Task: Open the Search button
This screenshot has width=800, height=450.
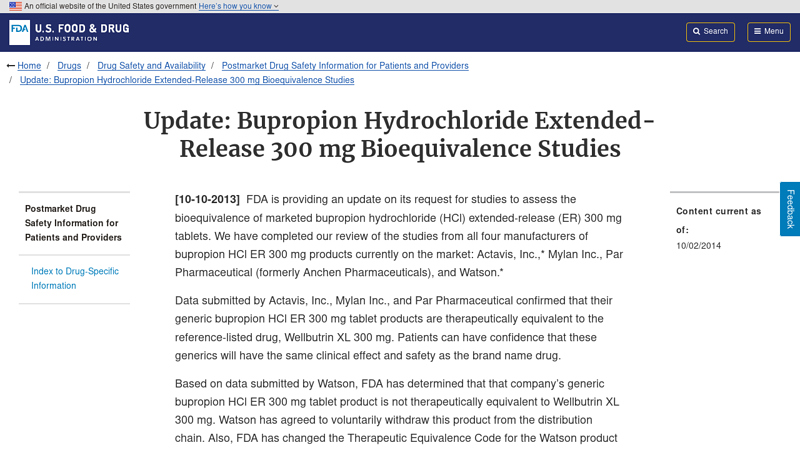Action: pos(710,32)
